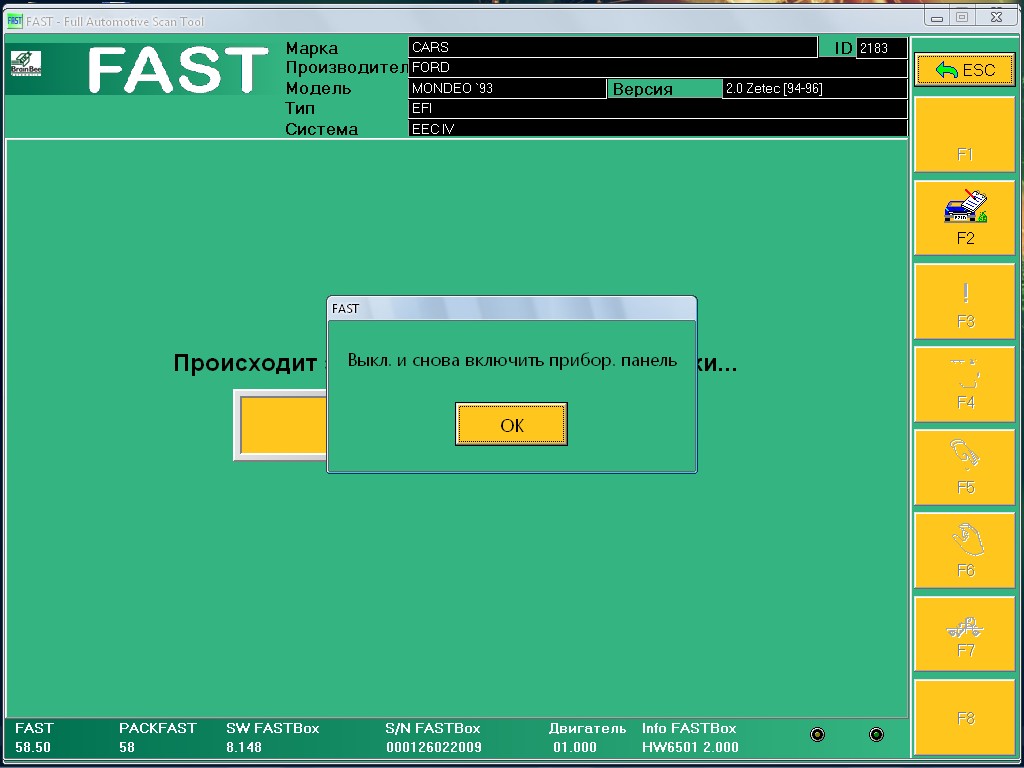Open the F7 vehicle lift function
Screen dimensions: 1024x768
tap(965, 633)
